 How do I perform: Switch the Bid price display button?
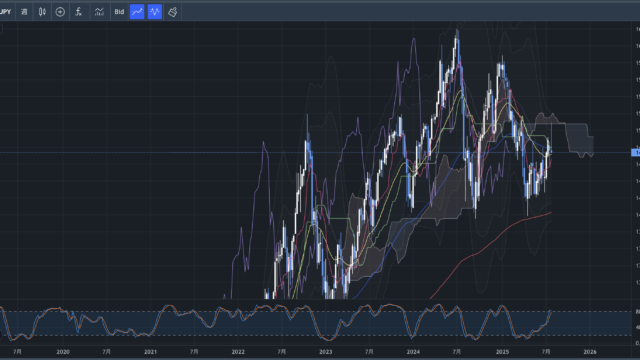[x=119, y=12]
